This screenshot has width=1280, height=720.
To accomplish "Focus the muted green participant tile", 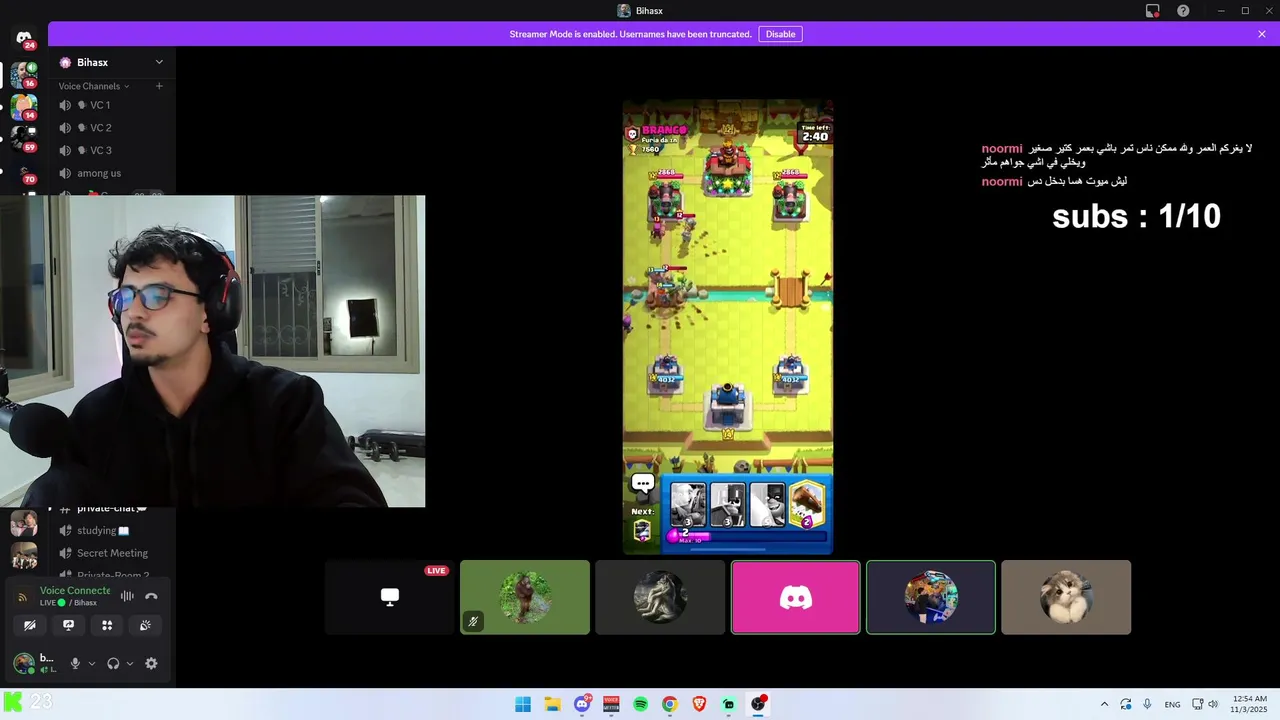I will point(525,597).
